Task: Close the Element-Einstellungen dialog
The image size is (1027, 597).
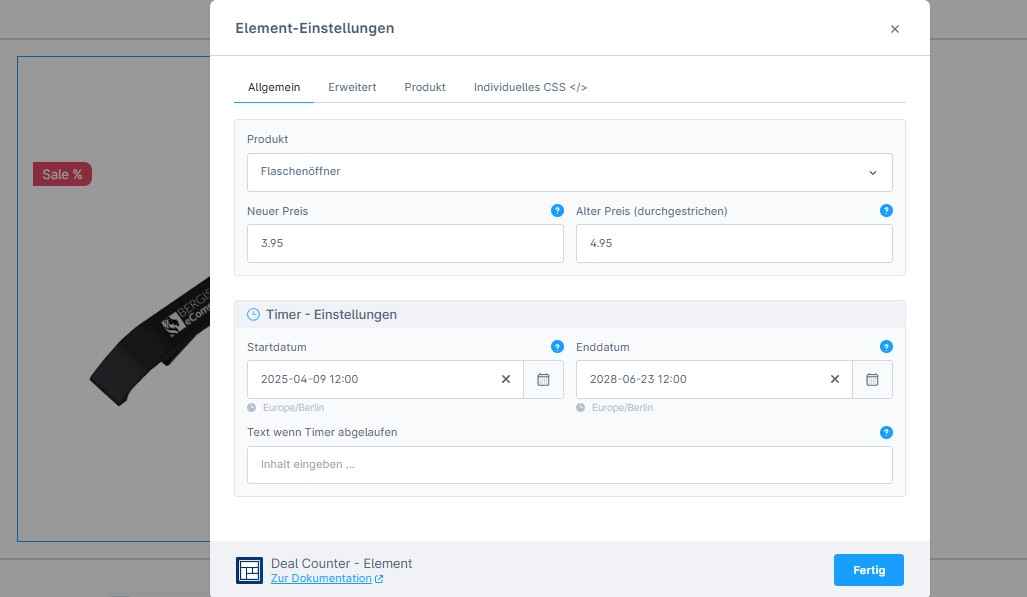Action: point(895,29)
